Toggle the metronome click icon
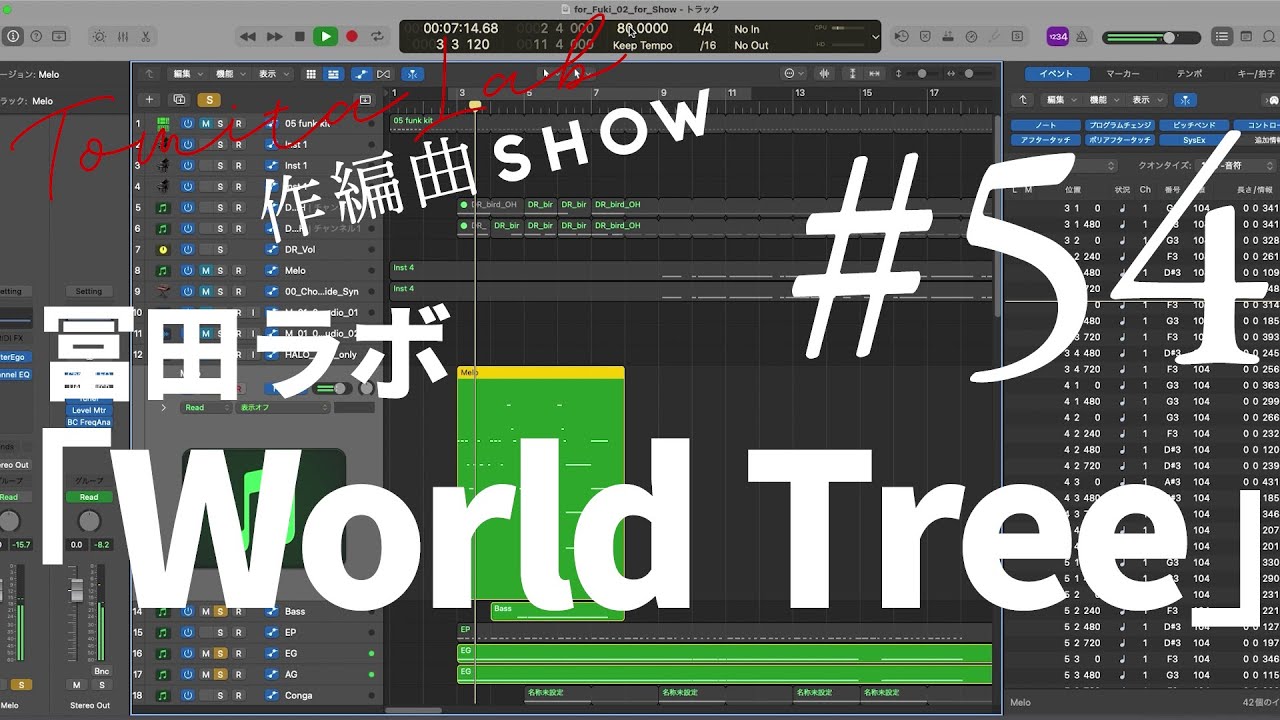The height and width of the screenshot is (720, 1280). (x=1080, y=36)
